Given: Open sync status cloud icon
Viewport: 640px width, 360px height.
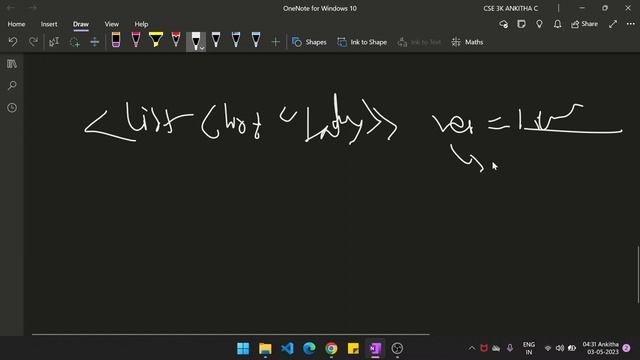Looking at the screenshot, I should tap(504, 24).
